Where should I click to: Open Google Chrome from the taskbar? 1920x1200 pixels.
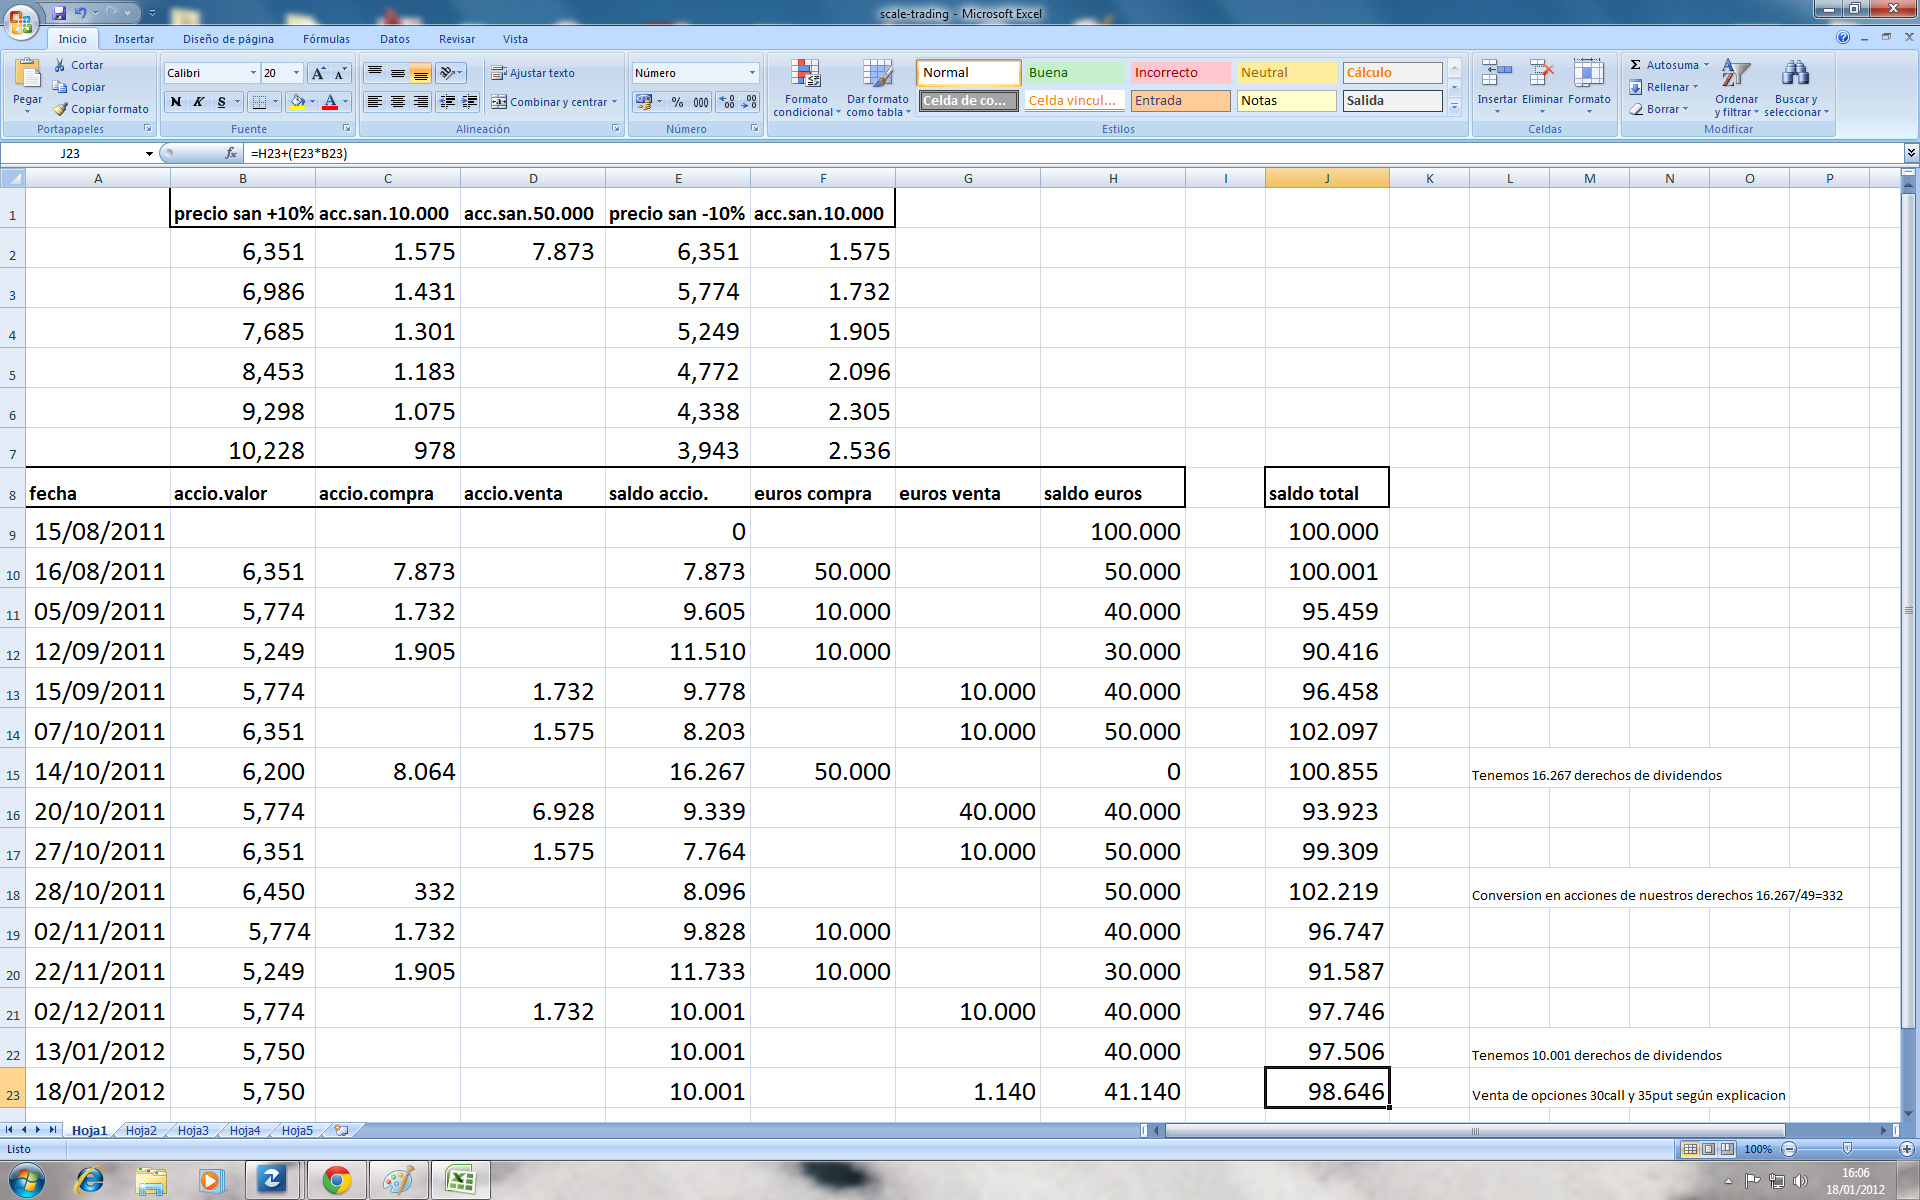[x=336, y=1180]
